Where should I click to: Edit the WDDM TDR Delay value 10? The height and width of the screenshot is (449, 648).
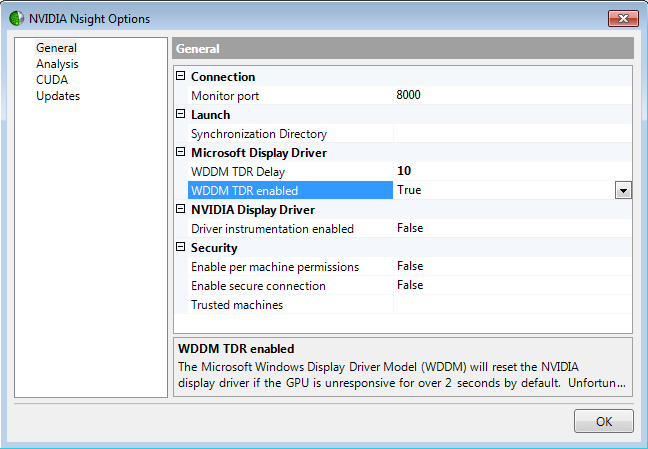[512, 171]
